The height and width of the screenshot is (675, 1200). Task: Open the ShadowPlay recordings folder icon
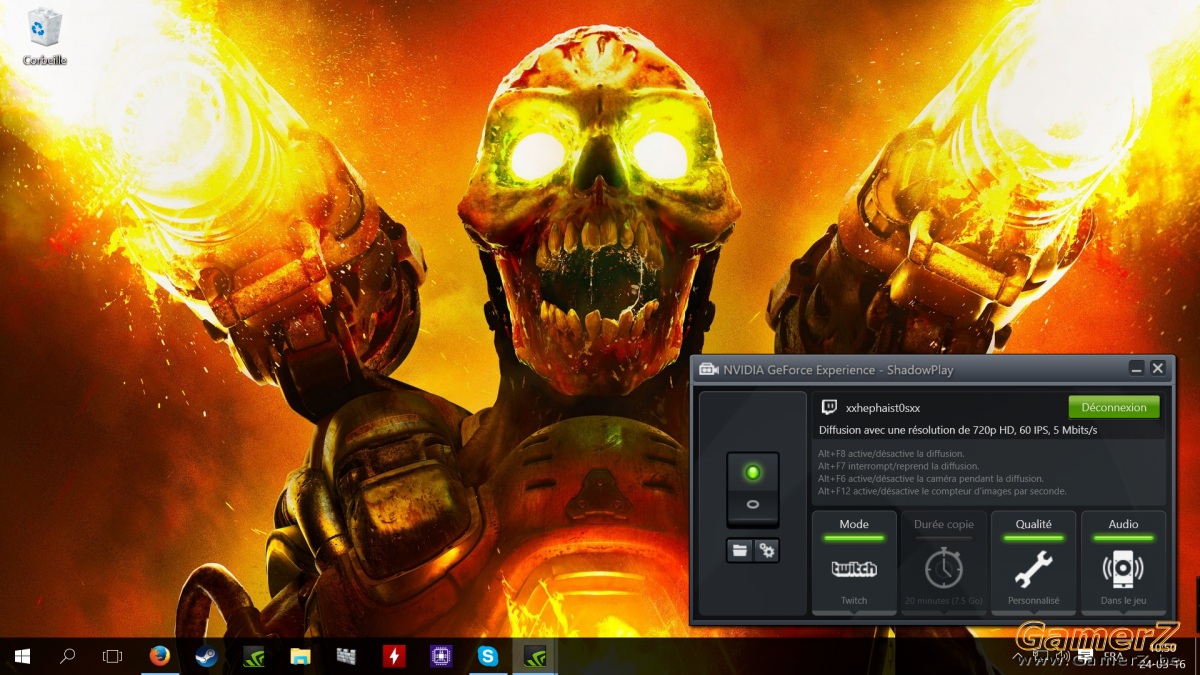(740, 550)
